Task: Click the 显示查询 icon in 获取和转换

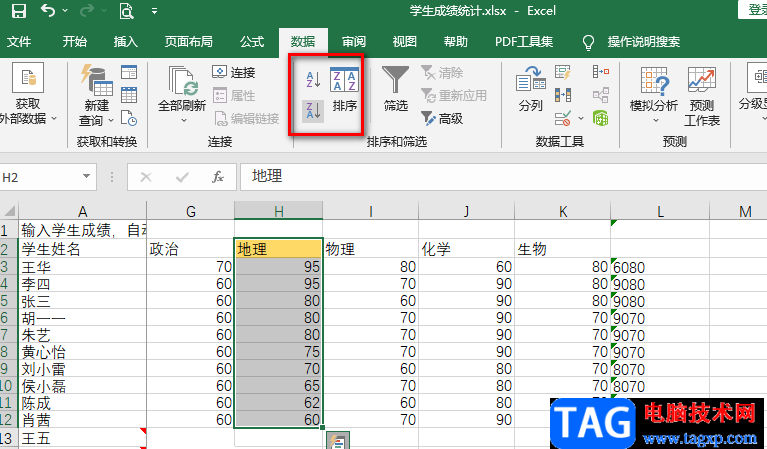Action: 129,72
